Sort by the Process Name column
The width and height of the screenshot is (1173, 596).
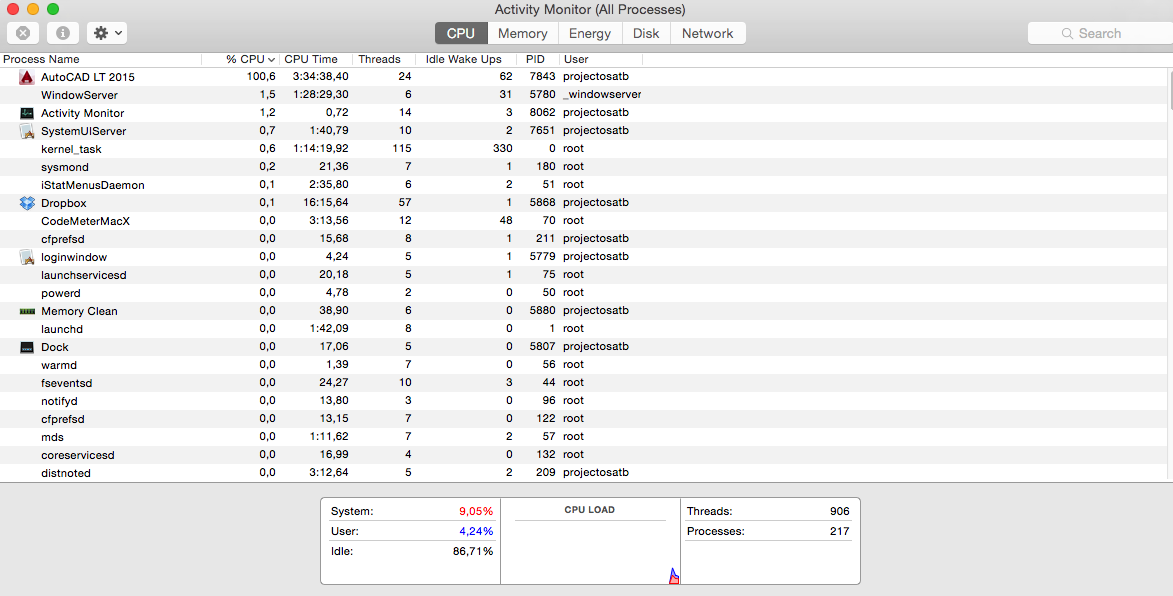[101, 59]
